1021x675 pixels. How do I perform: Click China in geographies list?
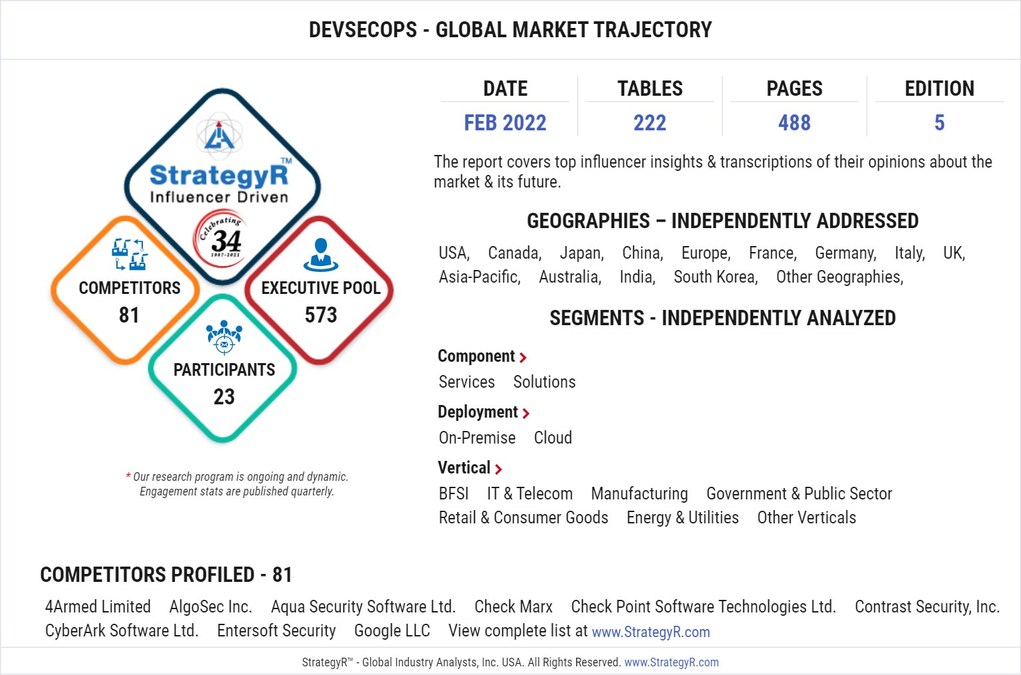pos(643,253)
